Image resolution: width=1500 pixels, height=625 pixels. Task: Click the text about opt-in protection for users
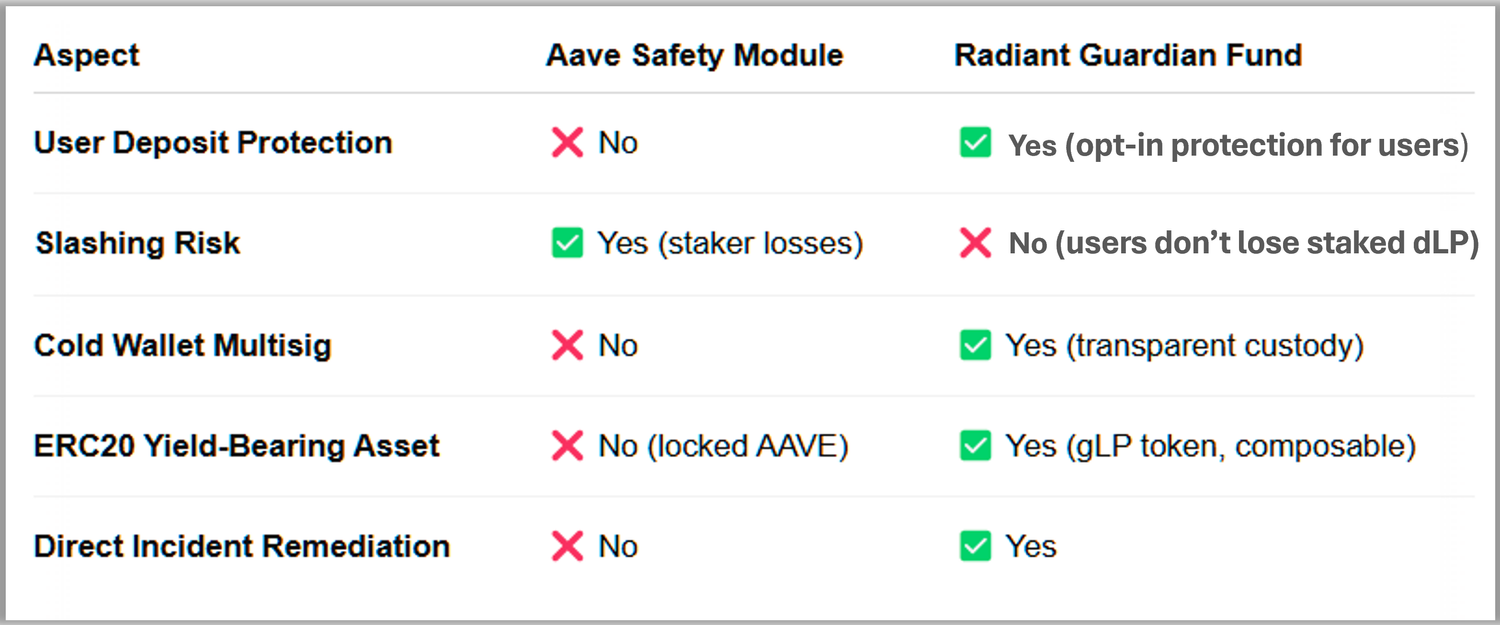pyautogui.click(x=1238, y=146)
